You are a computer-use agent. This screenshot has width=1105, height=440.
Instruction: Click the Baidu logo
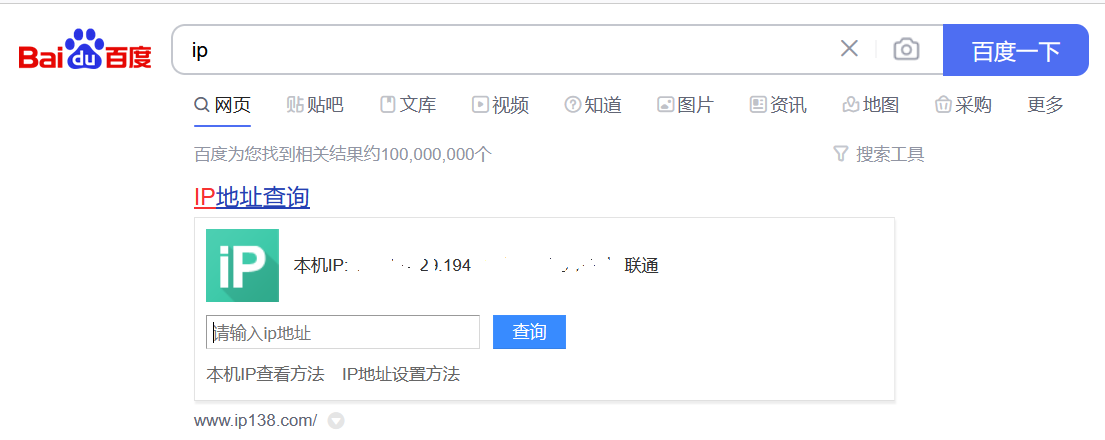click(85, 49)
